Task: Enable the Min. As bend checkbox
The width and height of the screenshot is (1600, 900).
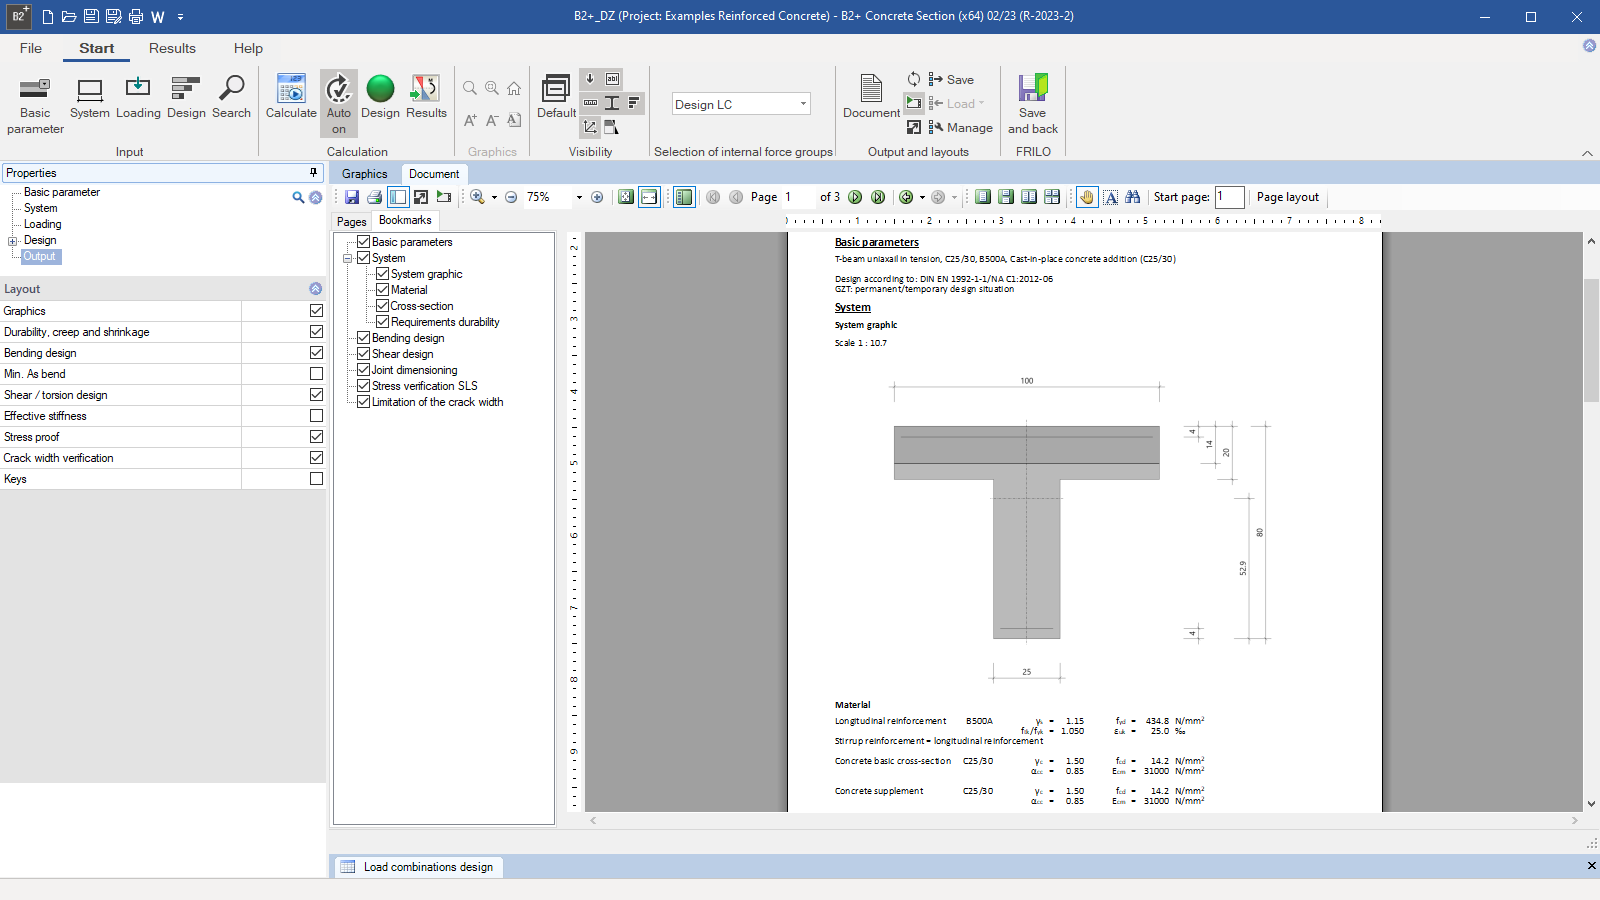Action: pos(316,374)
